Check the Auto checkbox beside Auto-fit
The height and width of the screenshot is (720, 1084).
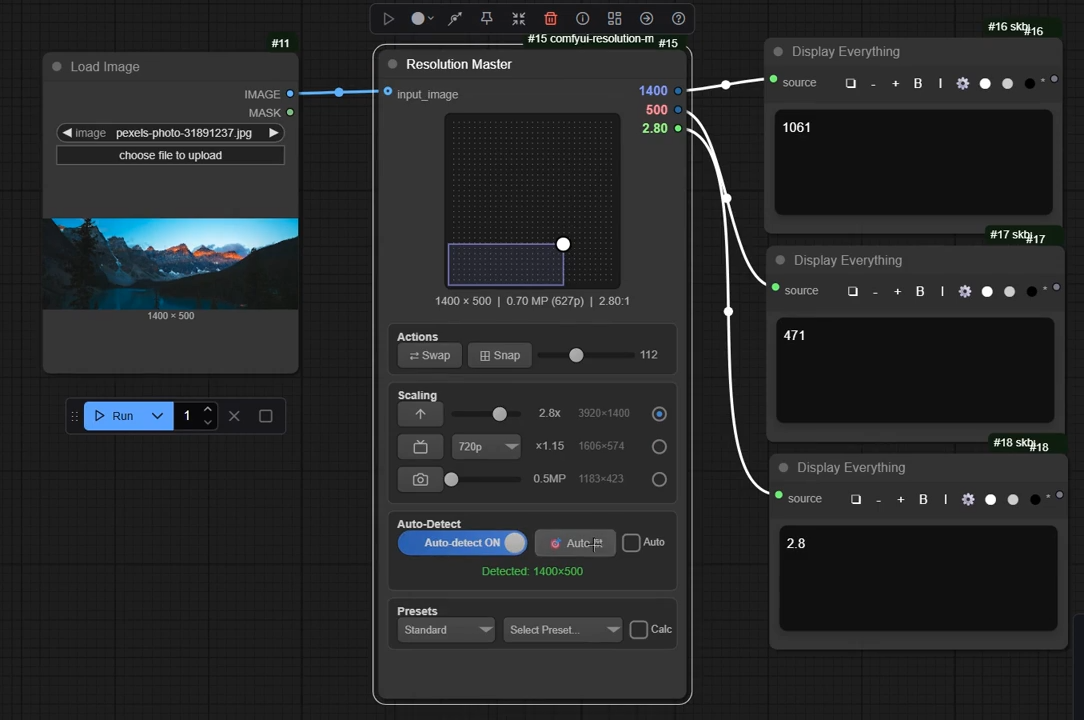tap(631, 543)
